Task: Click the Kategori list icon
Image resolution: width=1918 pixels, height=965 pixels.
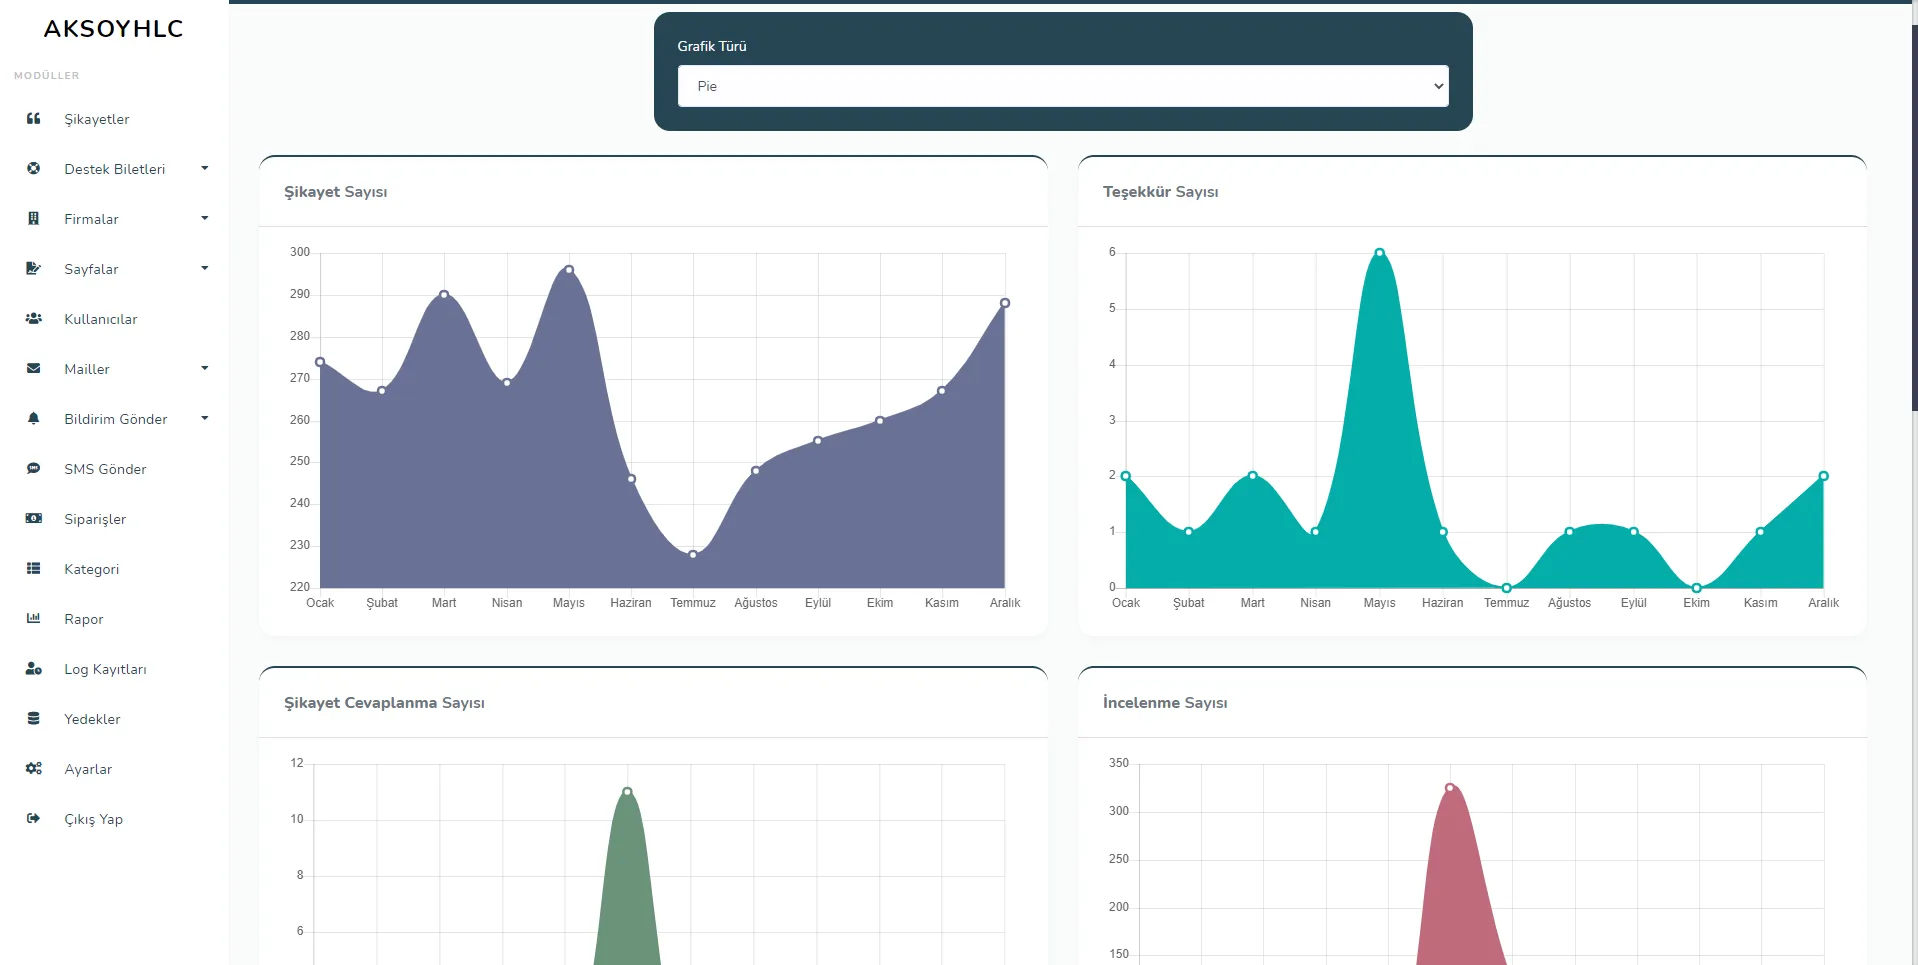Action: click(34, 569)
